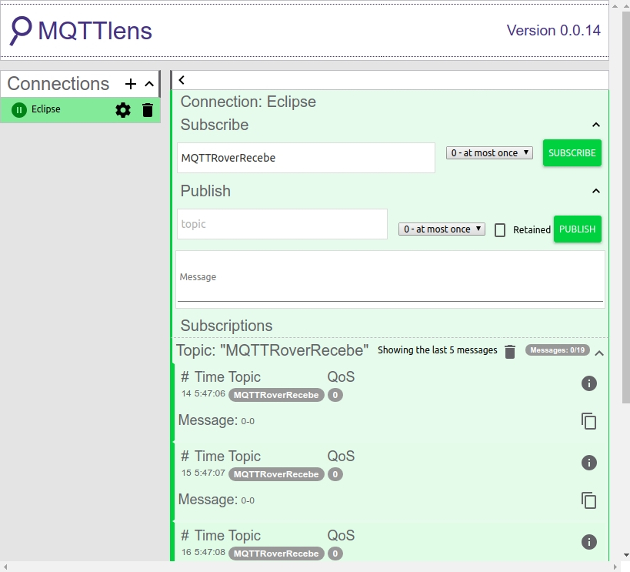Show info for message 14
The height and width of the screenshot is (572, 630).
click(589, 383)
